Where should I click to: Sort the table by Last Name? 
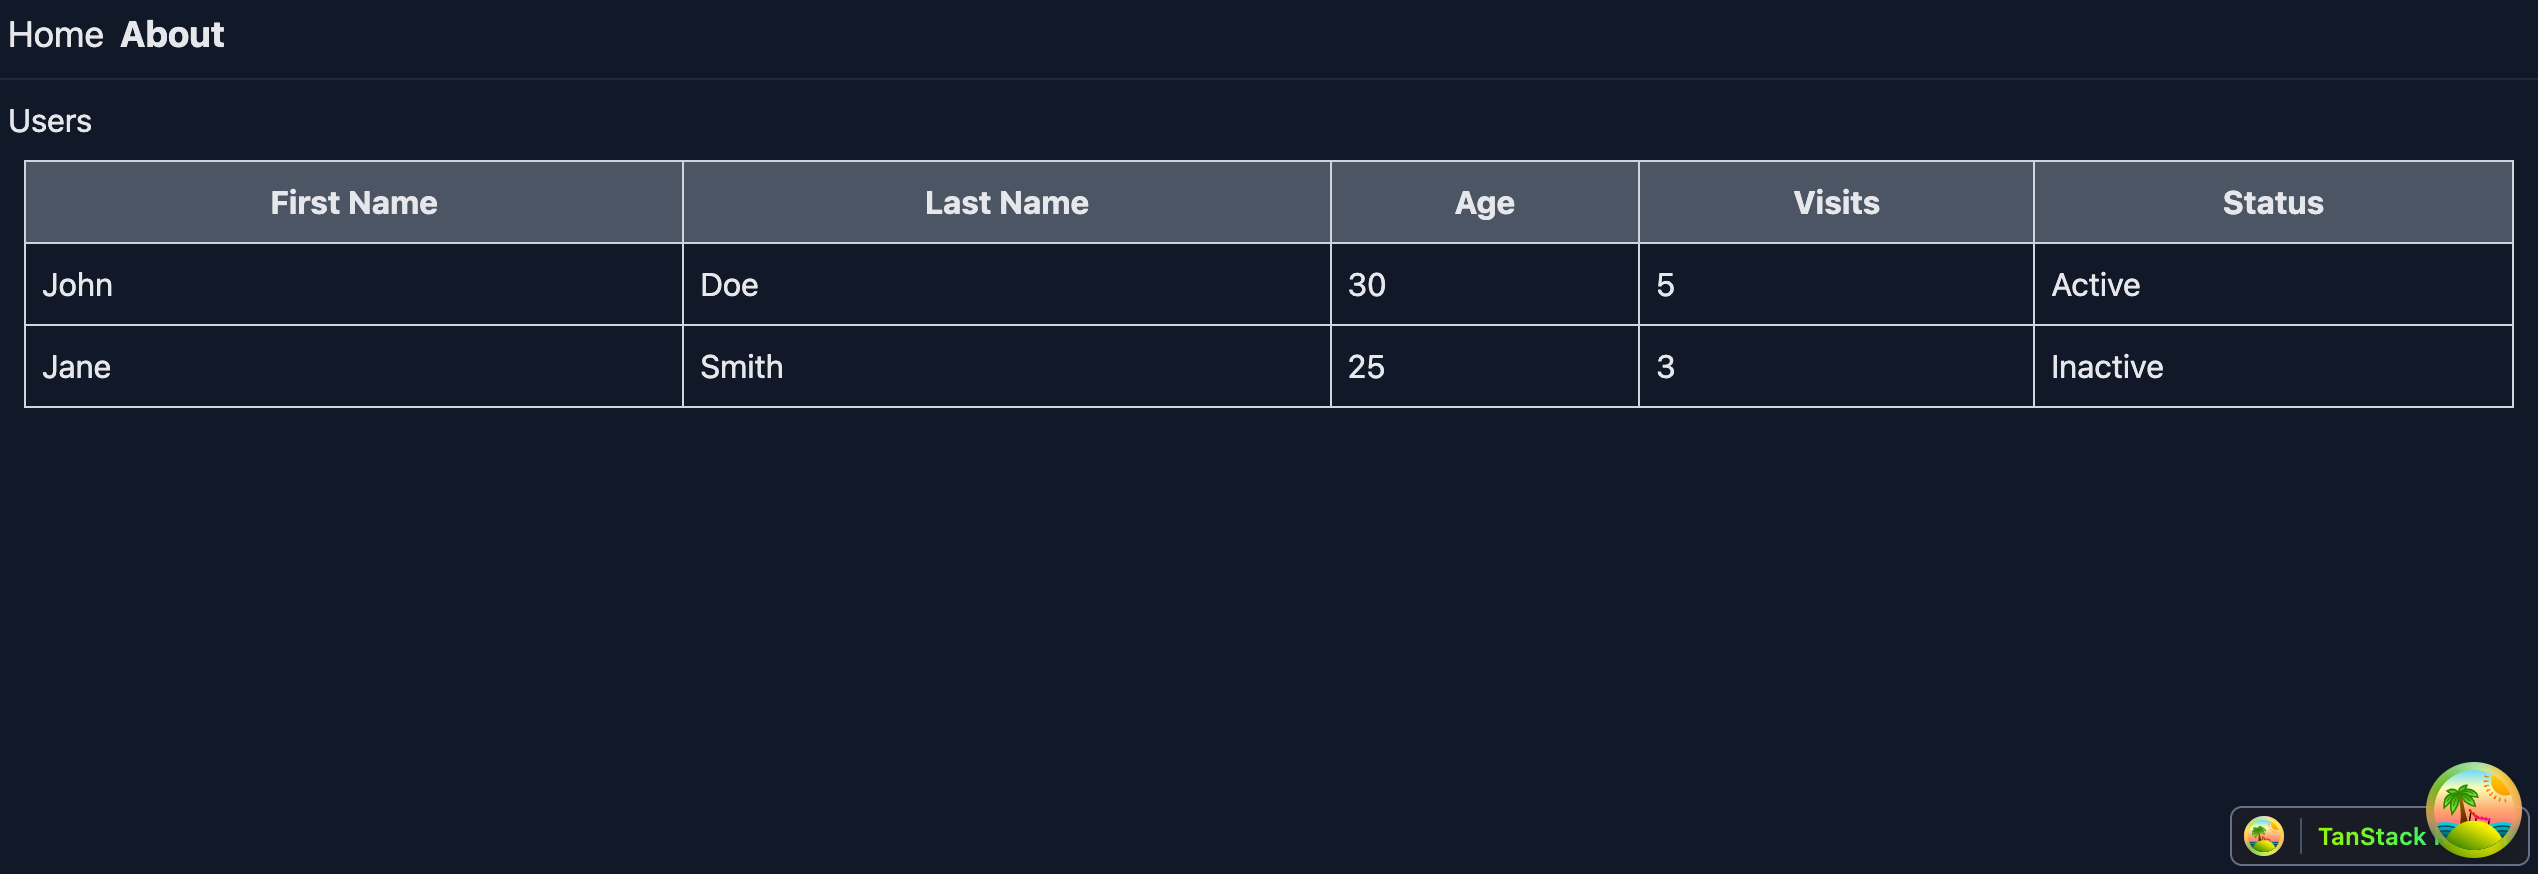(1006, 202)
